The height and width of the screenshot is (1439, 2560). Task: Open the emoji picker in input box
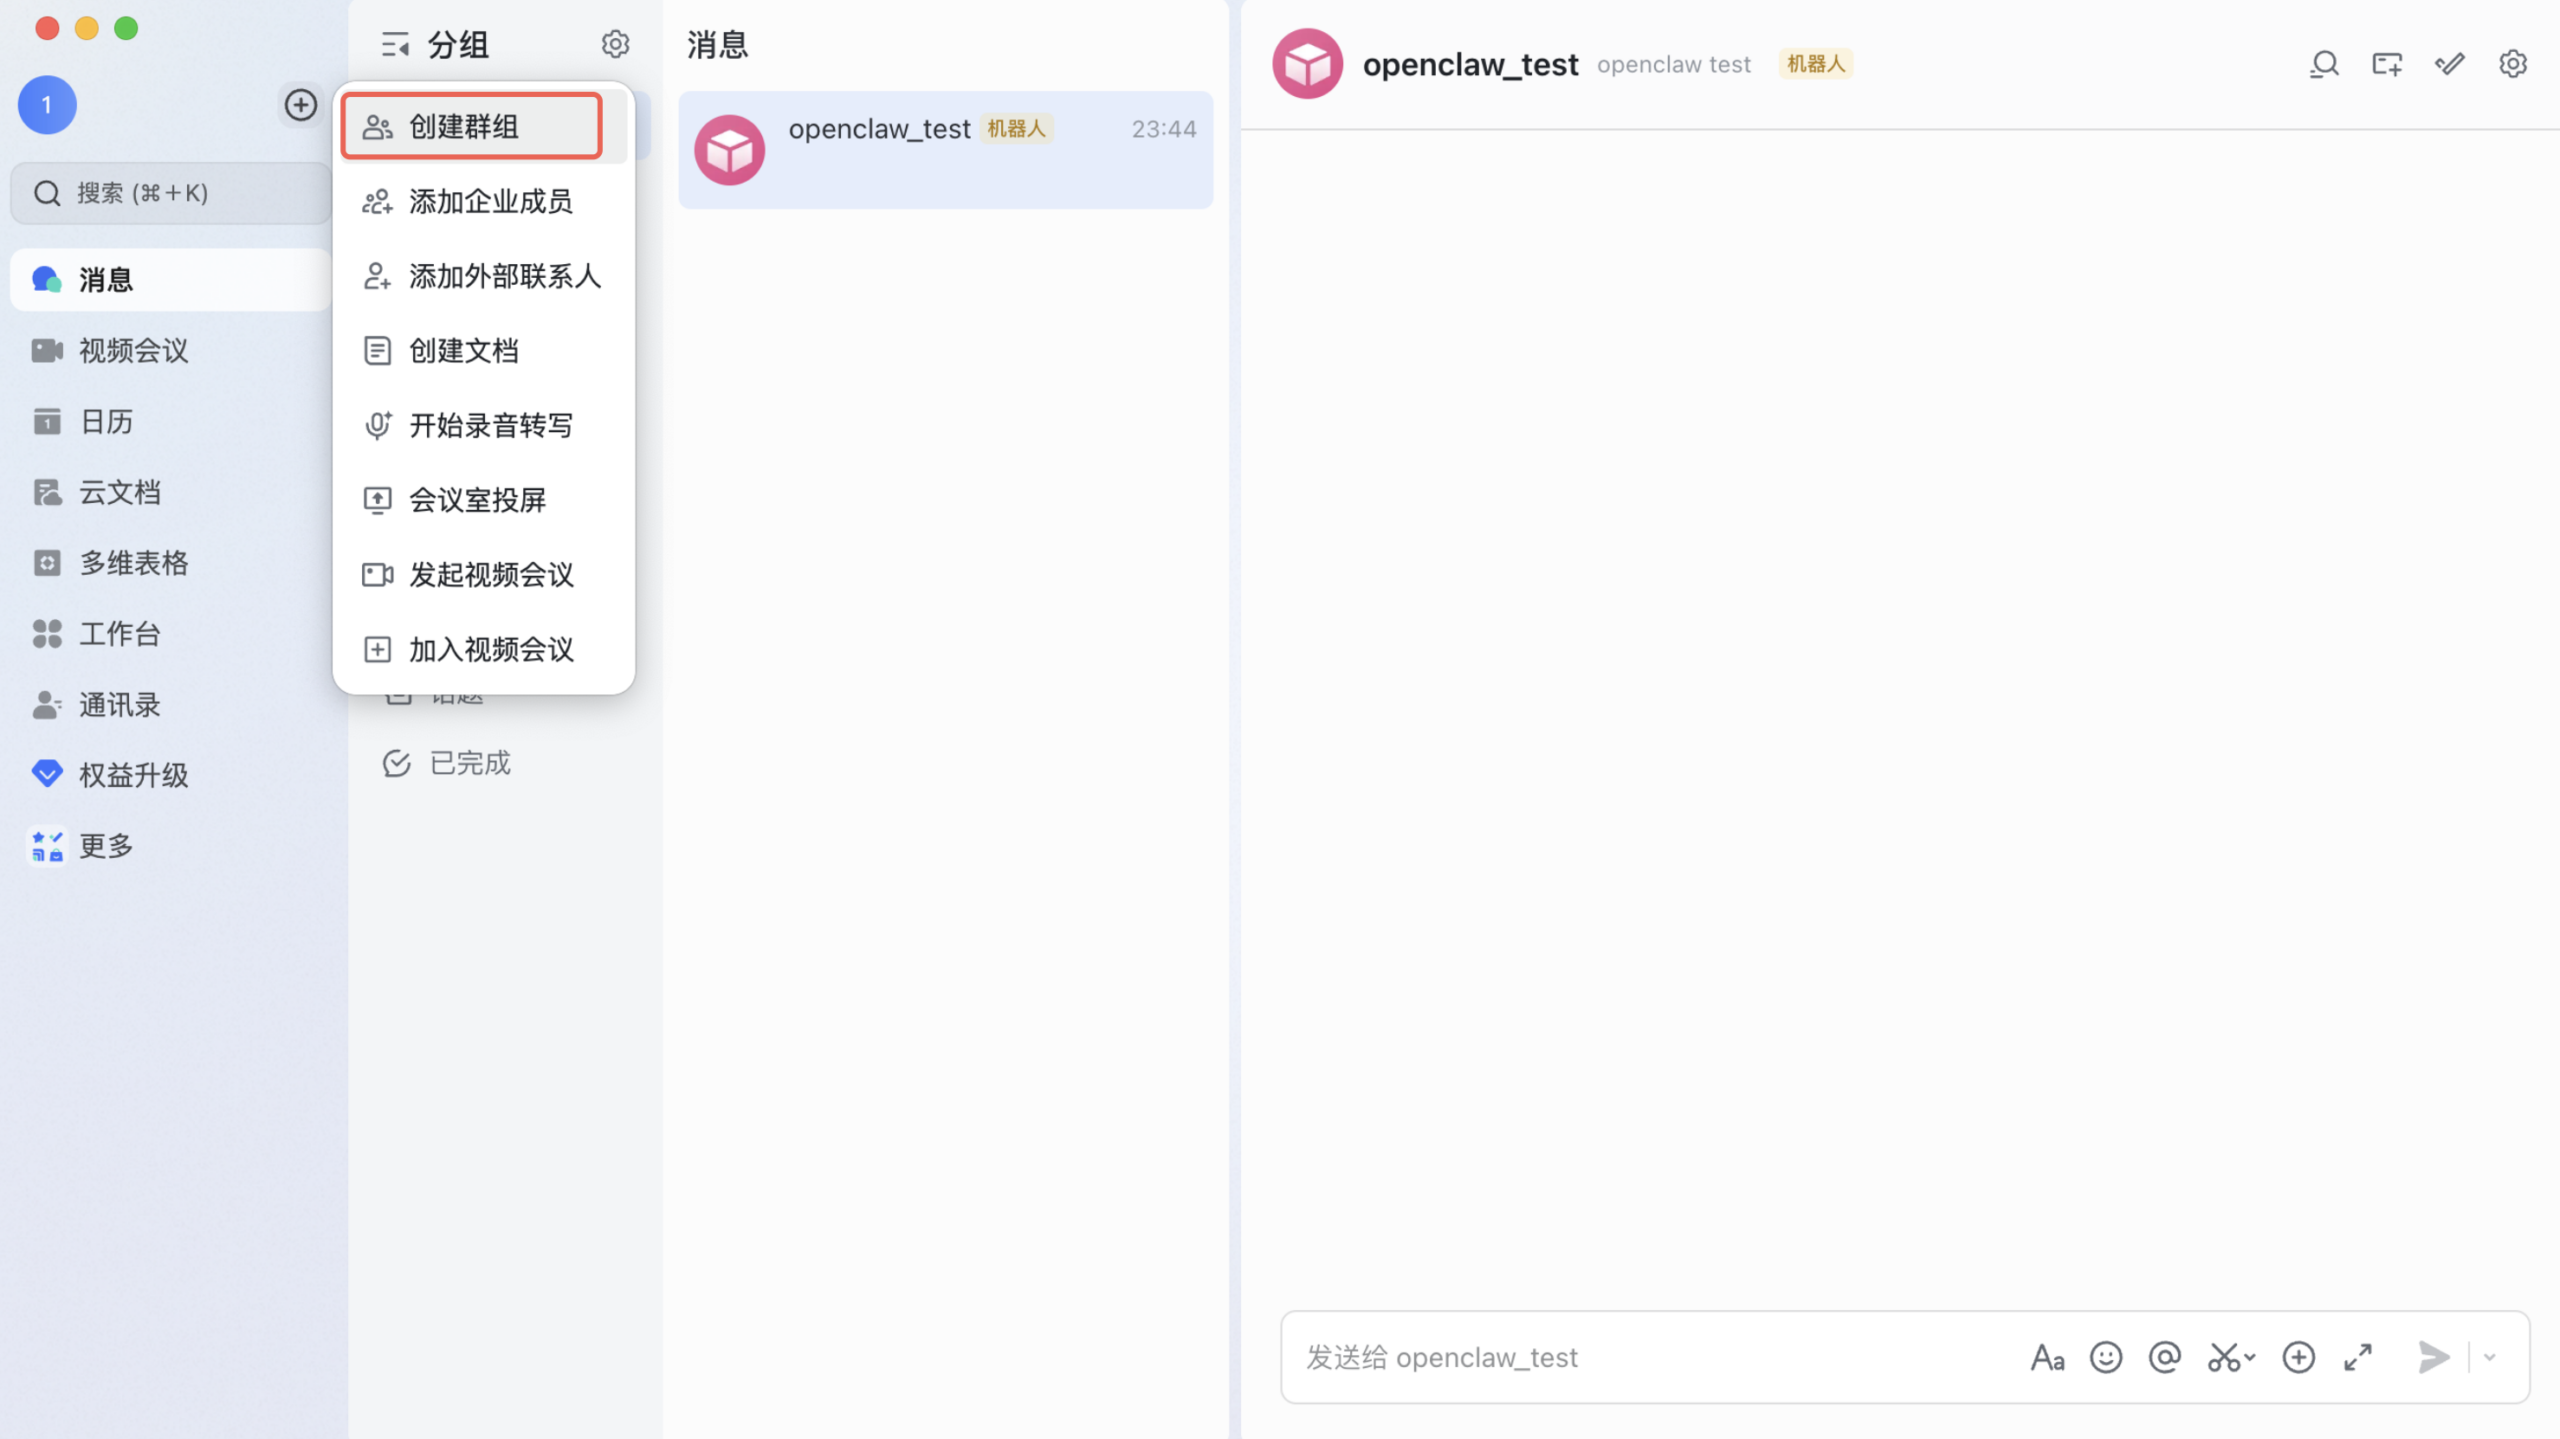[2105, 1357]
